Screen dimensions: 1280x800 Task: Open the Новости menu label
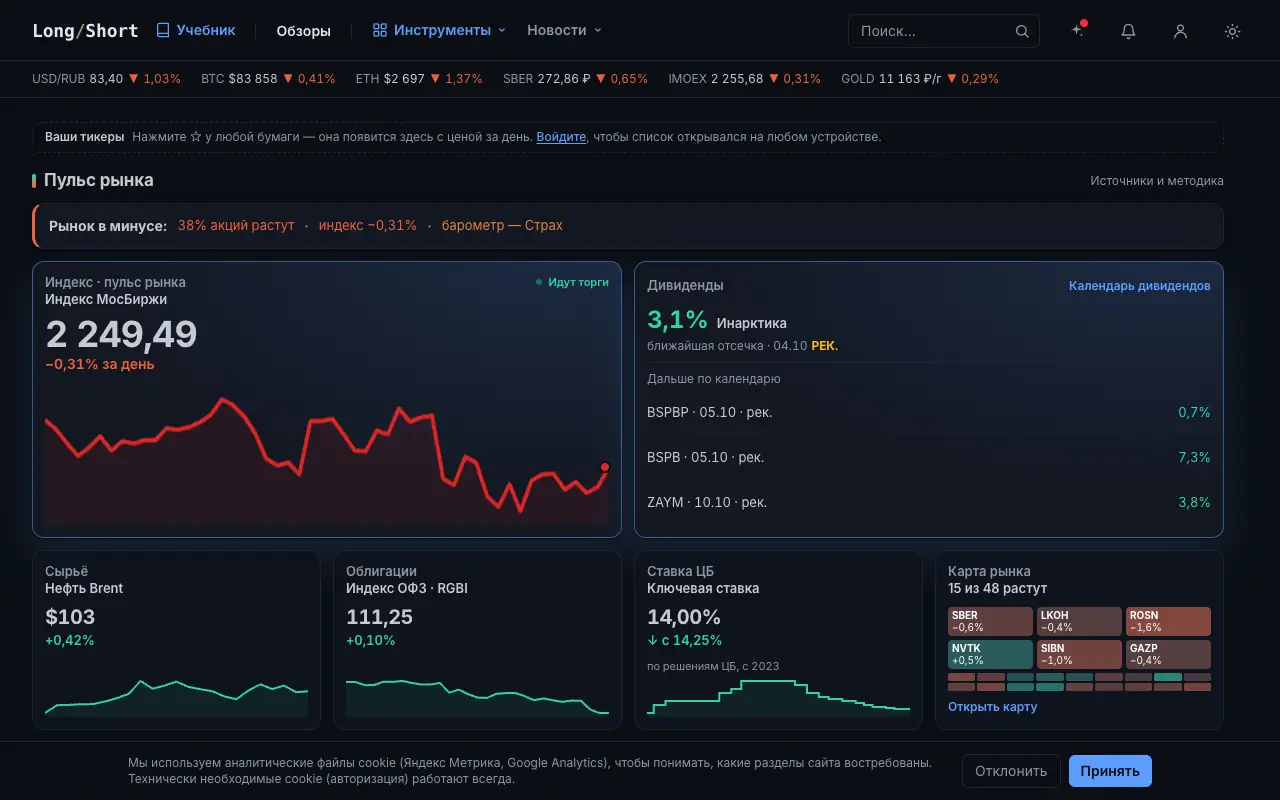557,30
